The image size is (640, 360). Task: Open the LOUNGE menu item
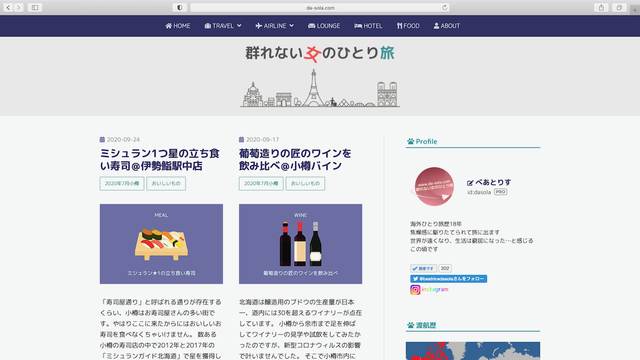click(x=324, y=26)
